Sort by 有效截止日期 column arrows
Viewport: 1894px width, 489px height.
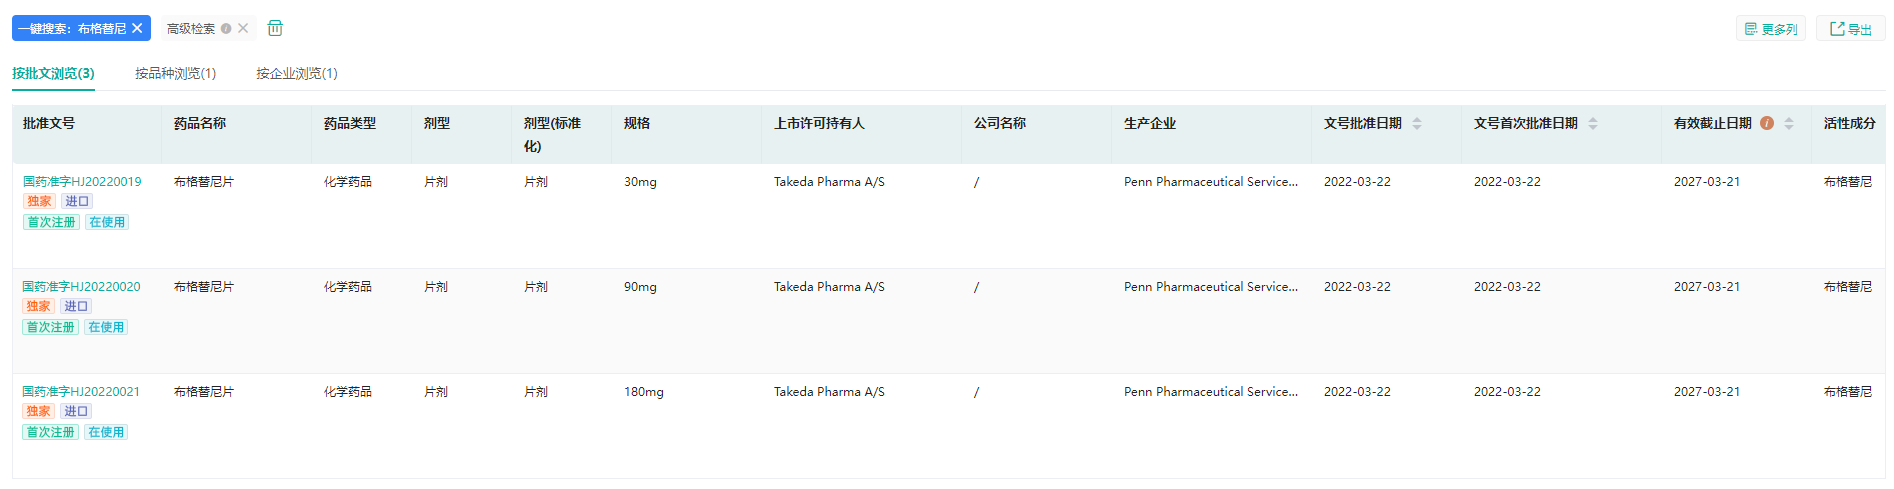tap(1789, 123)
